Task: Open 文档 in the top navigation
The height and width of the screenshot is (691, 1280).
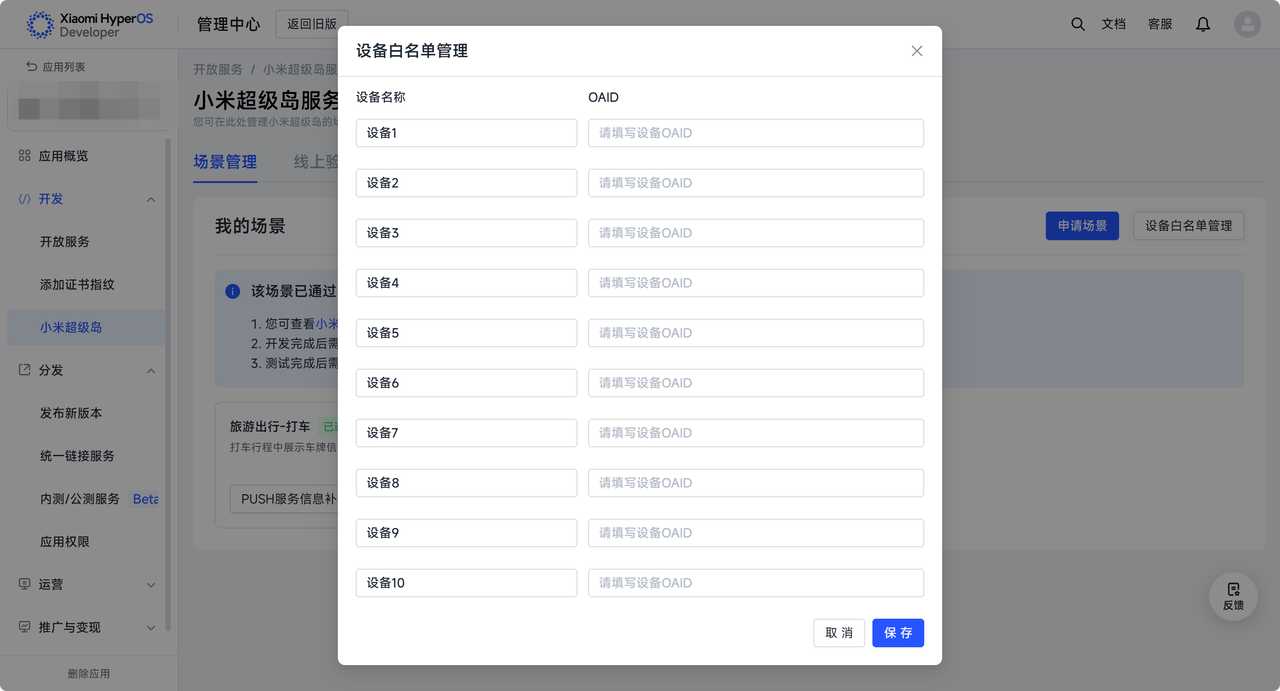Action: 1114,24
